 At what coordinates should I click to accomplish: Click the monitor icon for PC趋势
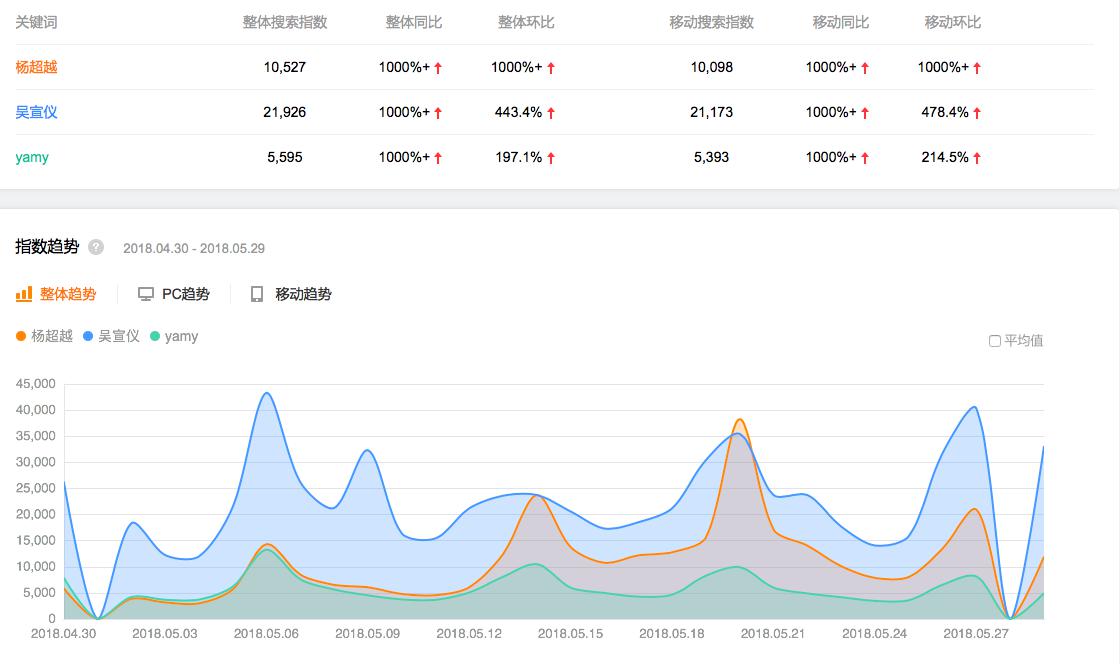click(146, 294)
